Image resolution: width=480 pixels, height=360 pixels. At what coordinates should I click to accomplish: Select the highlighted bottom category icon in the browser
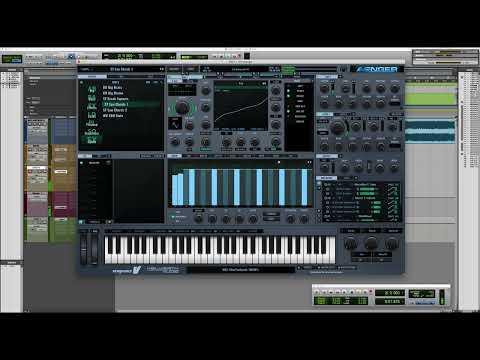(92, 140)
